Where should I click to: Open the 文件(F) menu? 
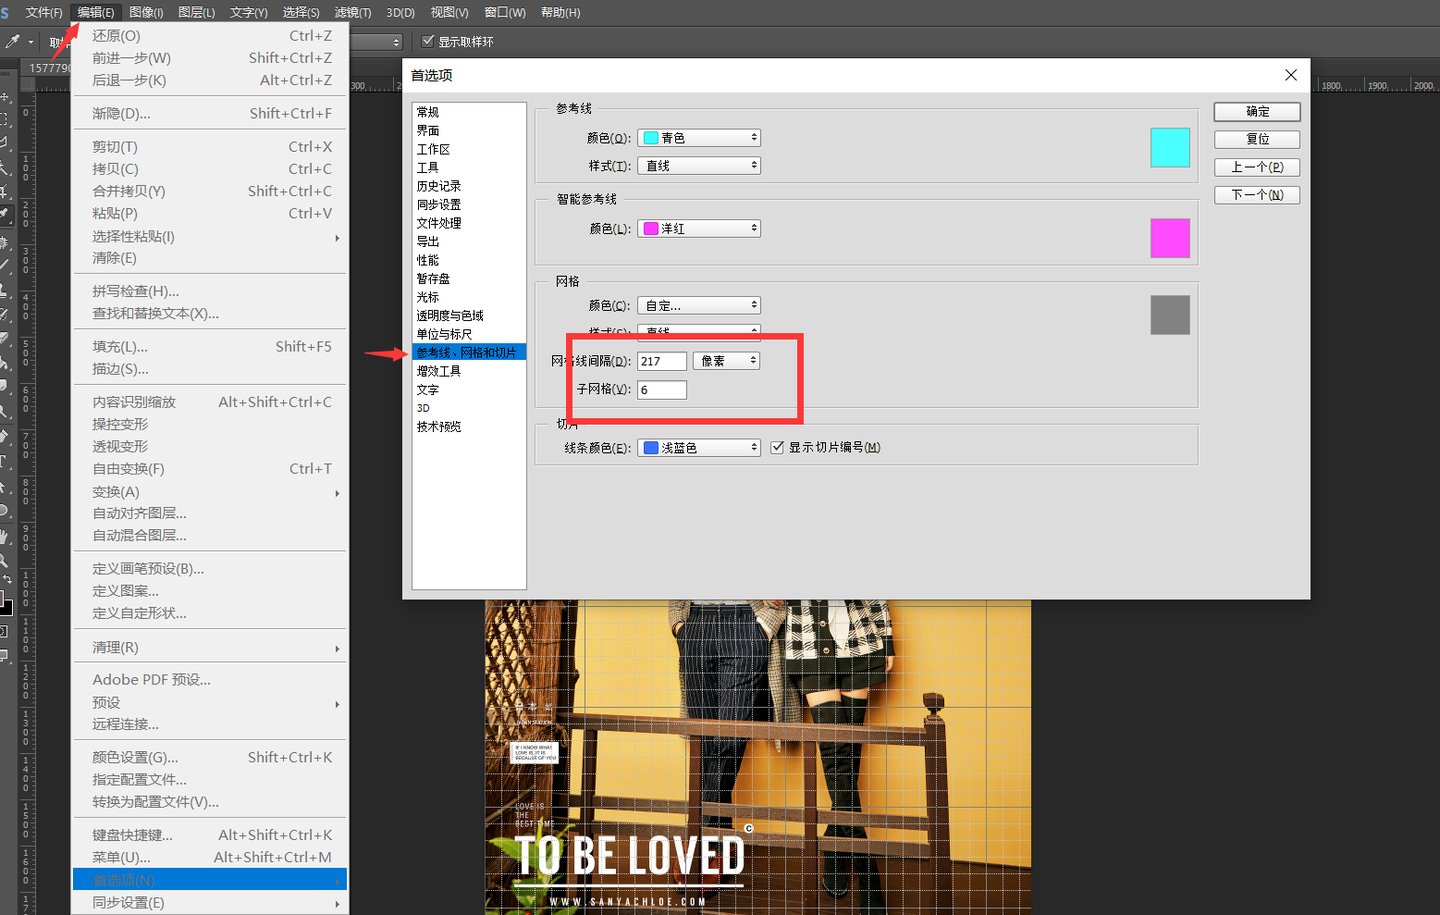pyautogui.click(x=44, y=12)
